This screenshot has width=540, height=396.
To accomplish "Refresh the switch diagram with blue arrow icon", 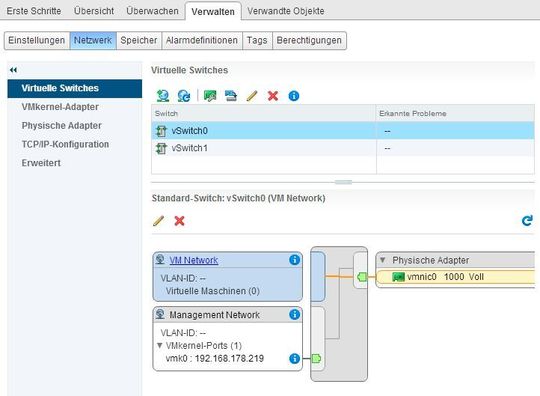I will point(527,220).
